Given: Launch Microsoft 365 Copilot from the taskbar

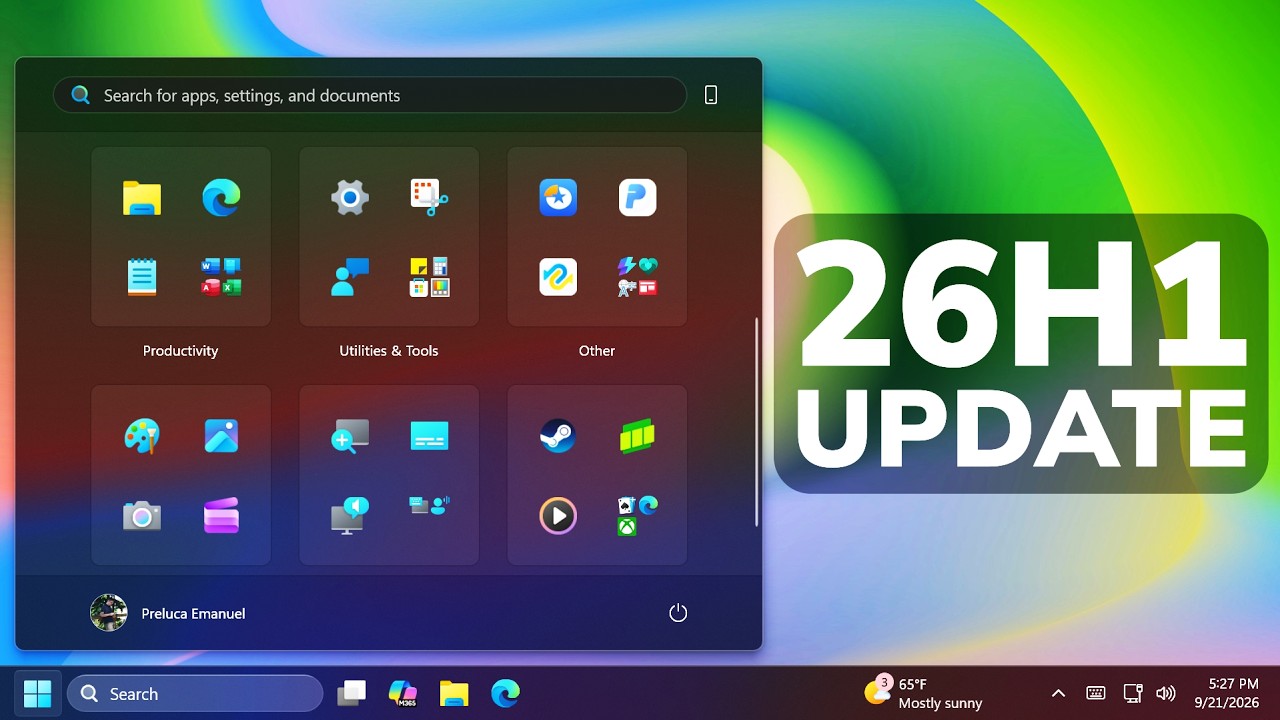Looking at the screenshot, I should 402,693.
